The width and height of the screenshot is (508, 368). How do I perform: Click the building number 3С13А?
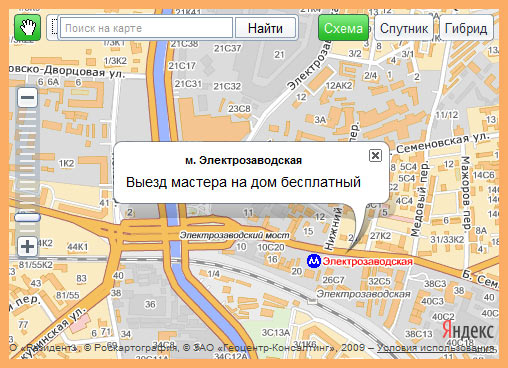(x=275, y=332)
